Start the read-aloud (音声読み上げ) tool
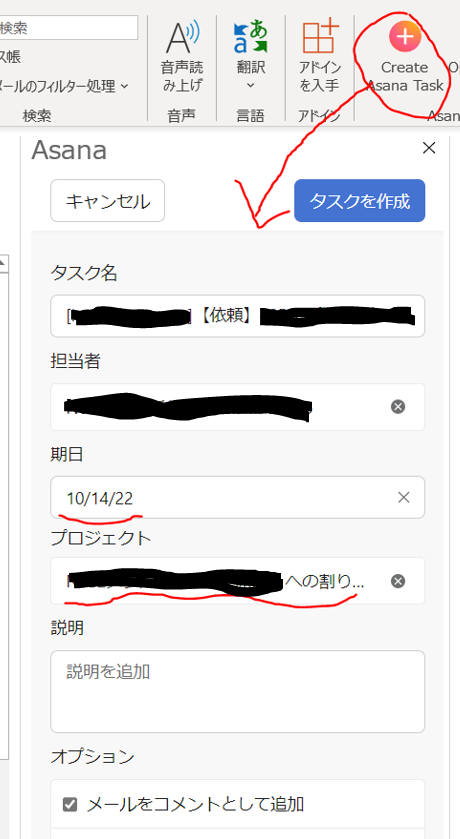460x839 pixels. pos(182,56)
